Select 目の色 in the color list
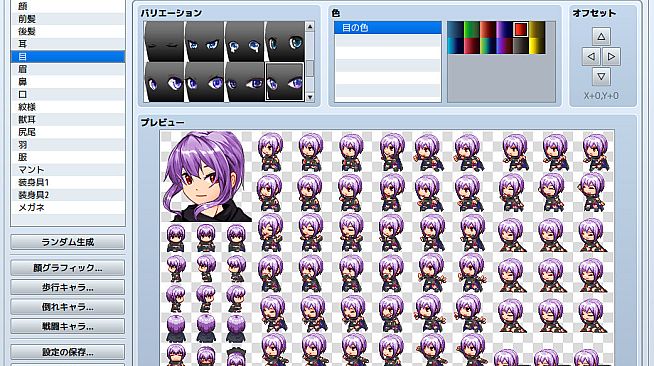This screenshot has width=654, height=366. pos(388,28)
